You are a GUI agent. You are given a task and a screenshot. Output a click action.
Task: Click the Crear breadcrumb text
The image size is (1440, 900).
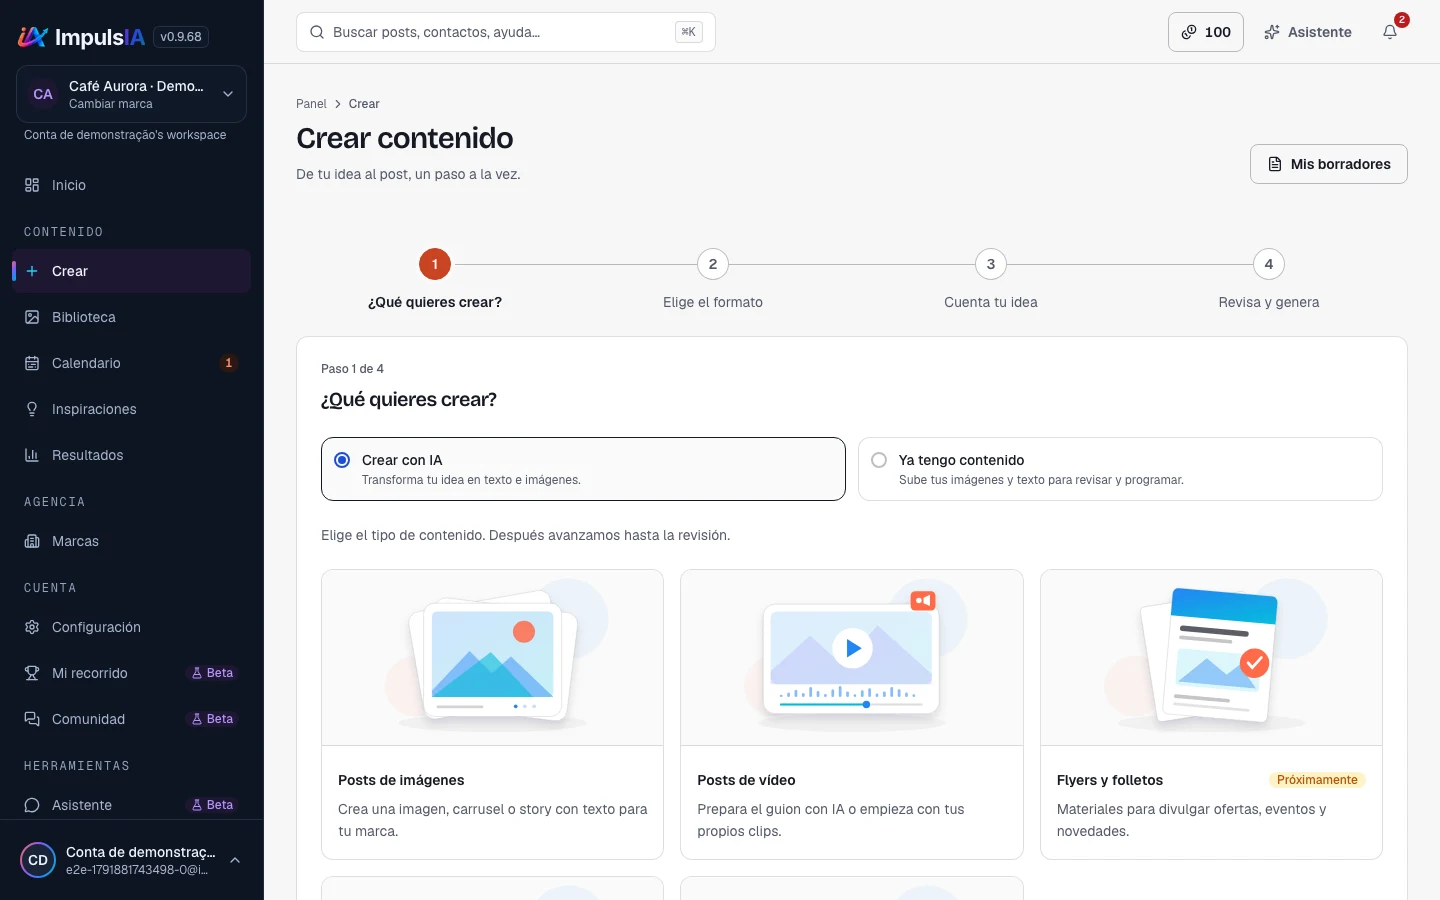364,104
